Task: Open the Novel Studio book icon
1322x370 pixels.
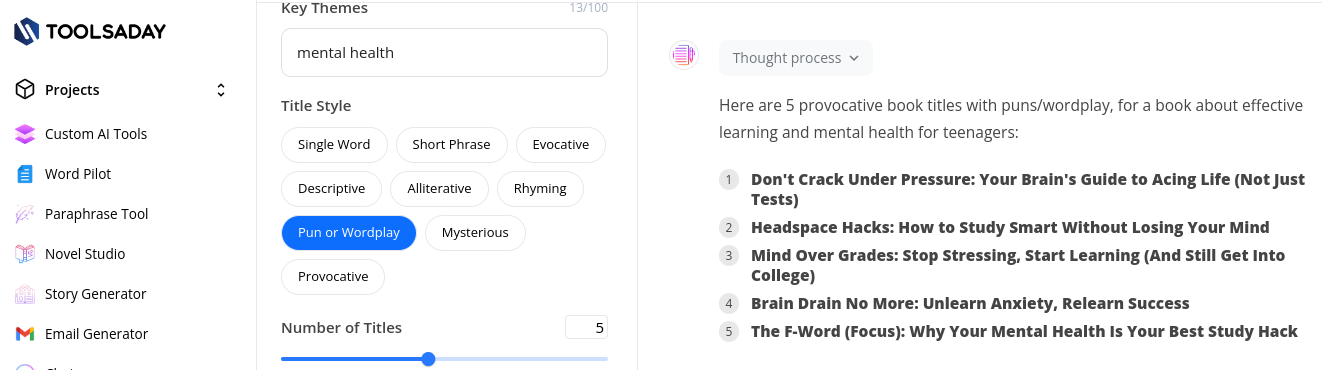Action: pyautogui.click(x=25, y=254)
